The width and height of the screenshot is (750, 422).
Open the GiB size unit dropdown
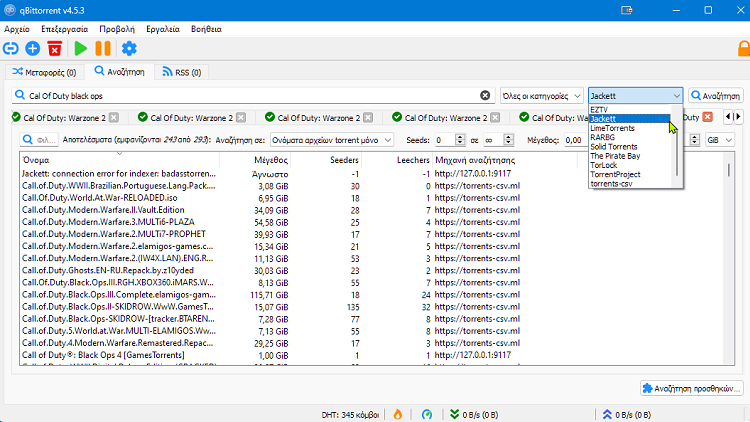tap(719, 140)
